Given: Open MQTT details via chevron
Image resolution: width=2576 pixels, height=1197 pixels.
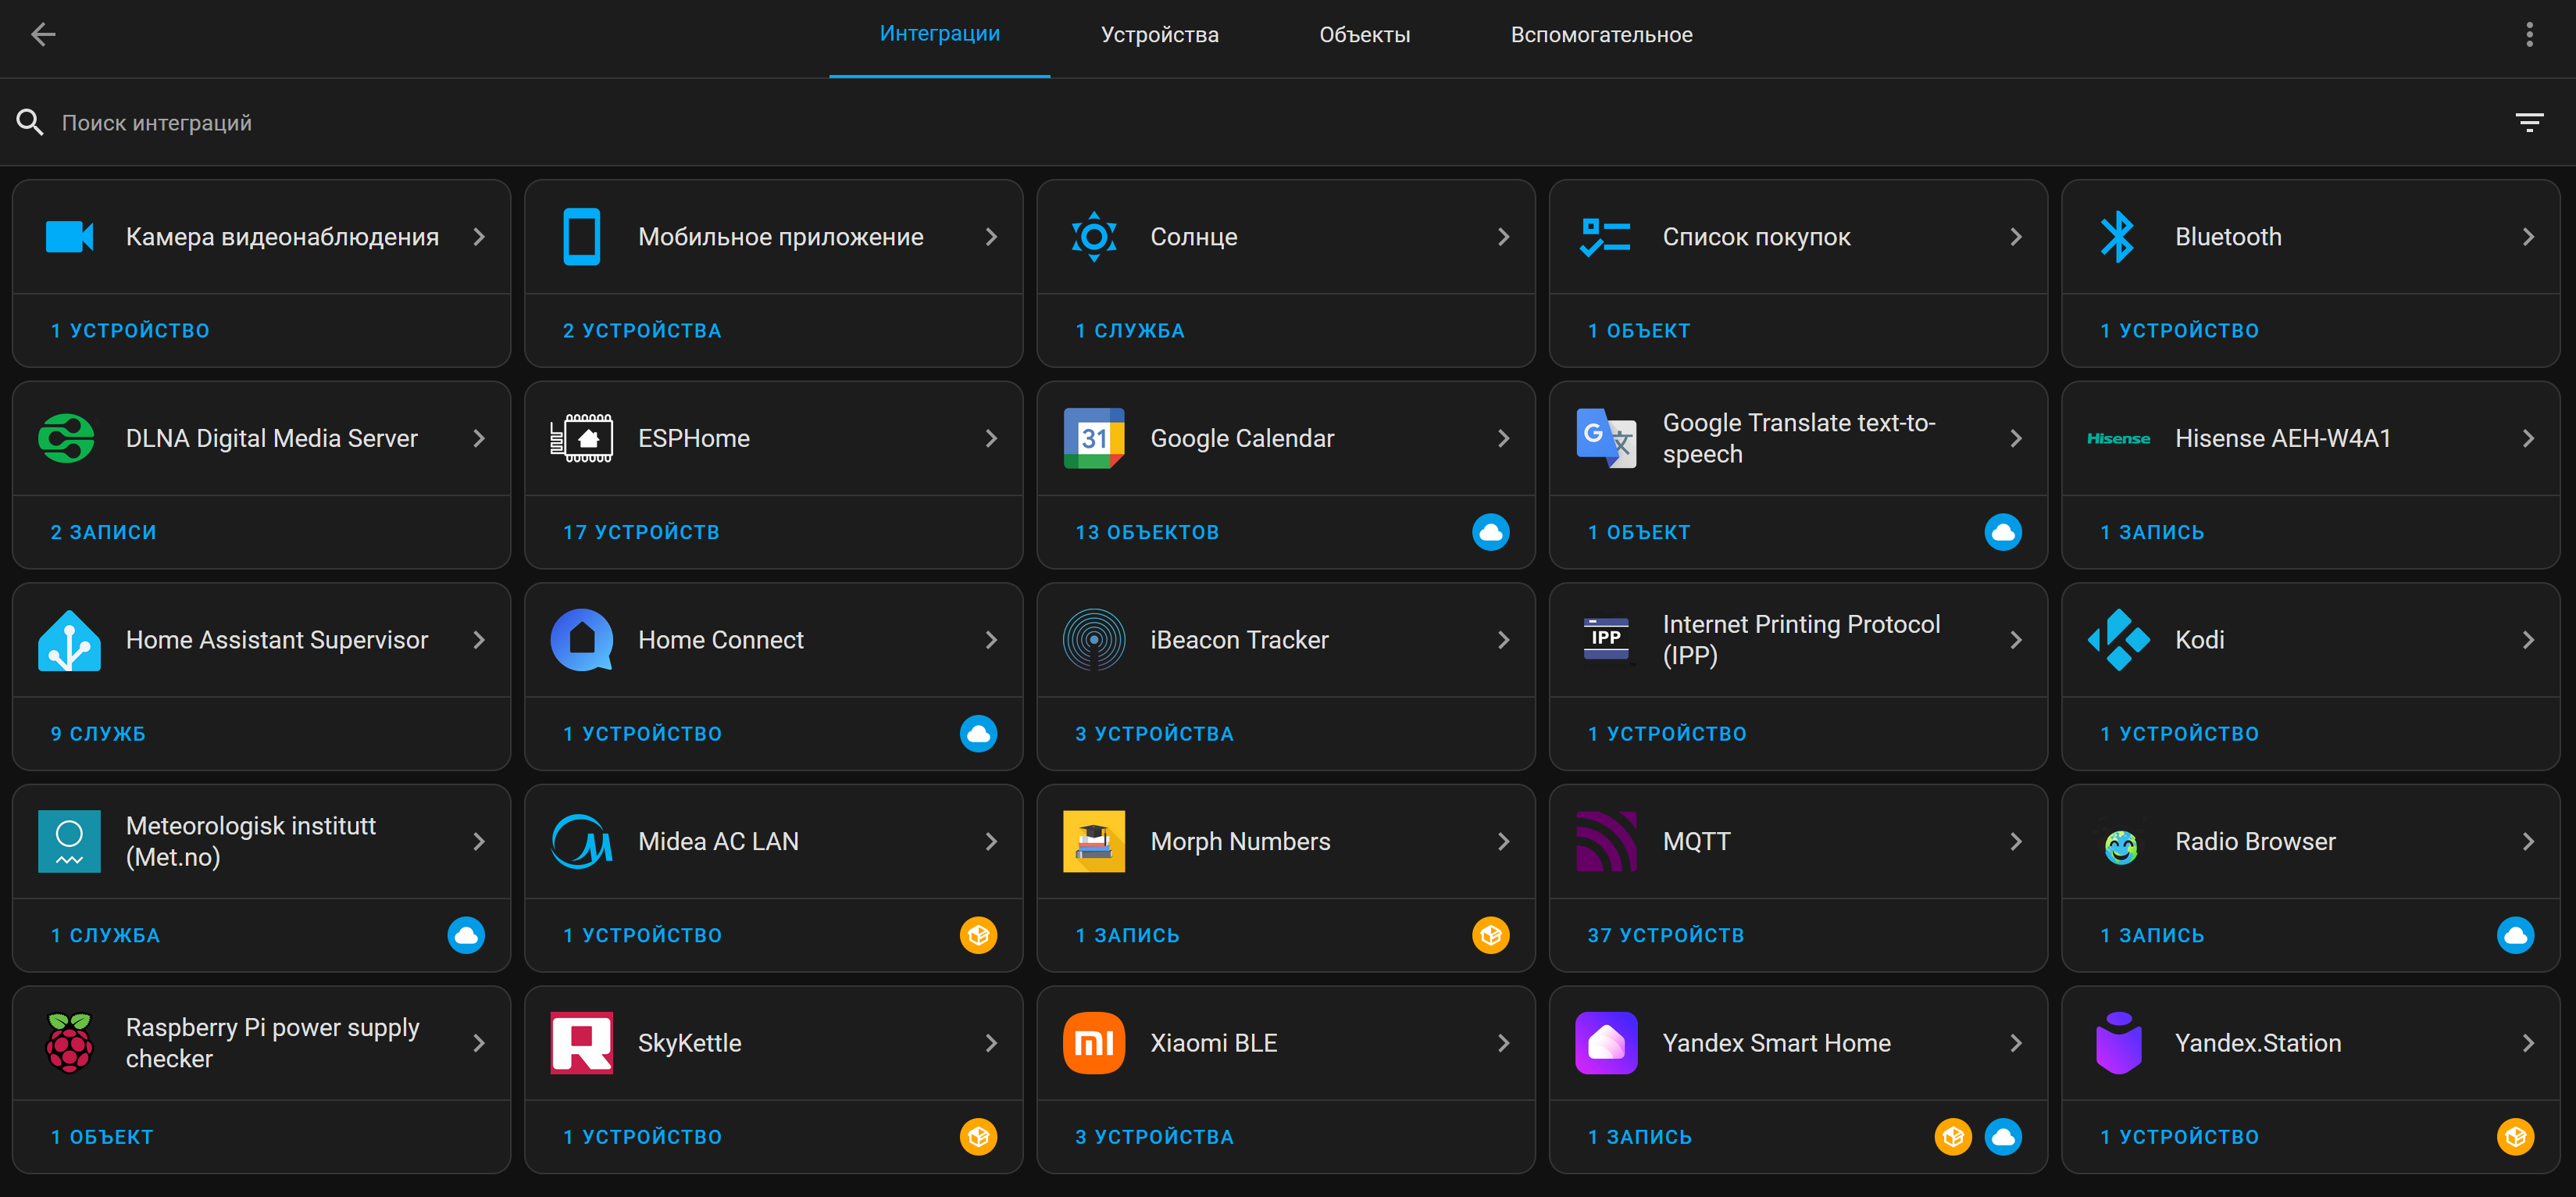Looking at the screenshot, I should point(2015,842).
